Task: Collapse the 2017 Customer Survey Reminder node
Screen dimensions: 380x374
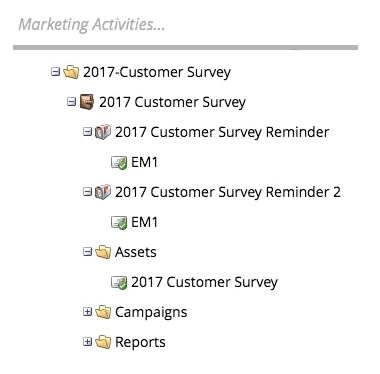Action: click(x=87, y=132)
